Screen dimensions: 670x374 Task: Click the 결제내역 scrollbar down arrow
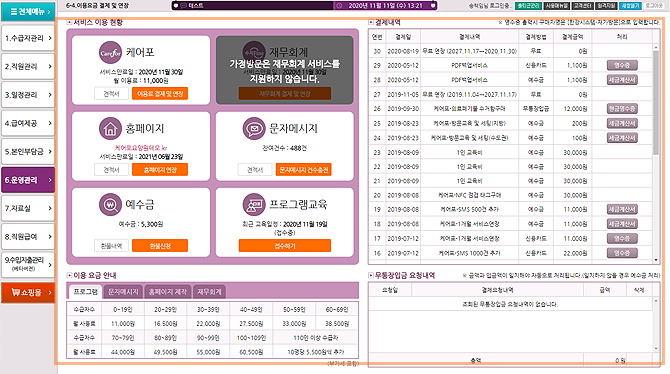[x=656, y=259]
